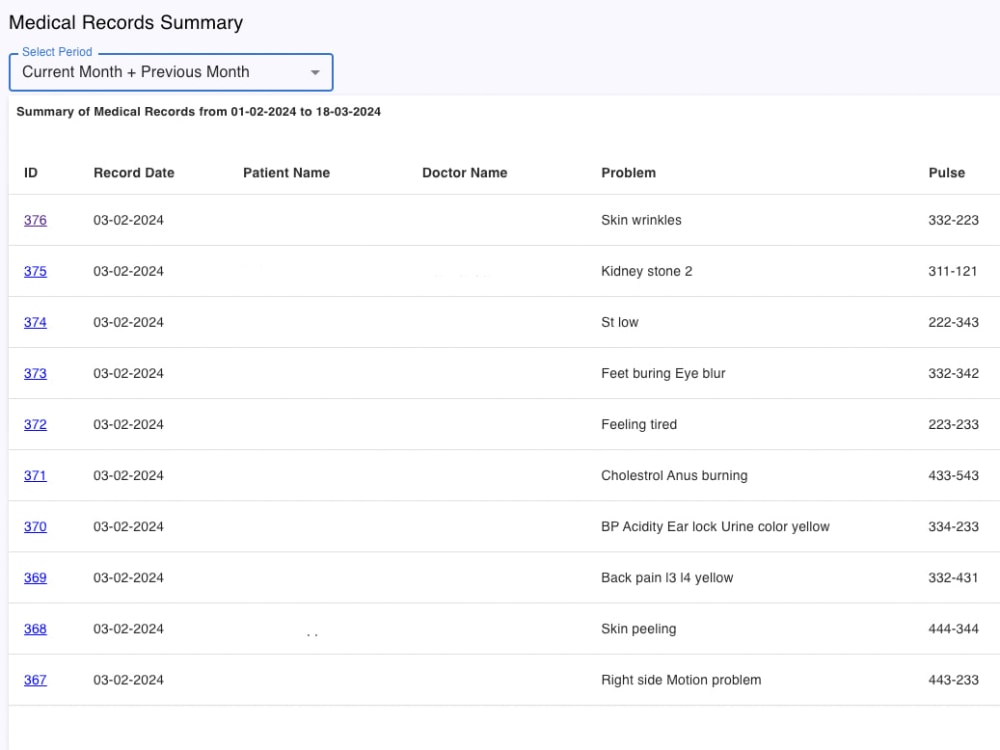1000x750 pixels.
Task: Select 'BP Acidity Ear lock Urine color yellow'
Action: 716,526
